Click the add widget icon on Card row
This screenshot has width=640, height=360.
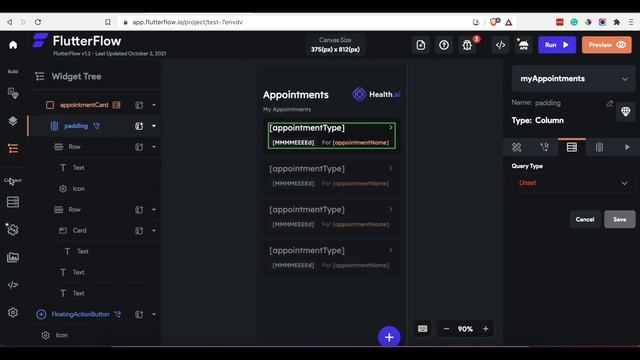coord(139,231)
